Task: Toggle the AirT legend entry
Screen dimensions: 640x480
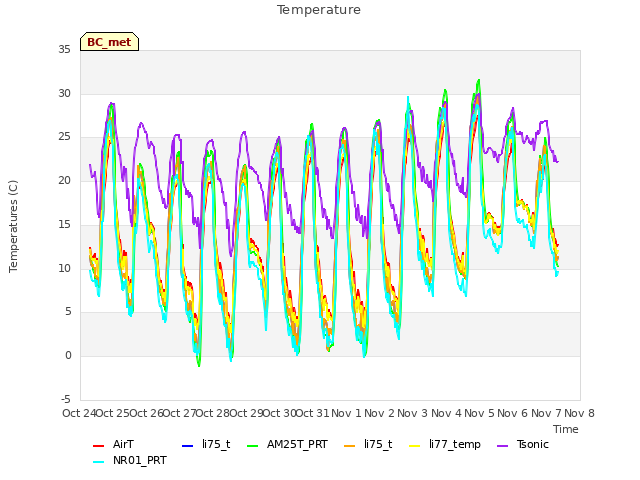Action: (x=113, y=444)
